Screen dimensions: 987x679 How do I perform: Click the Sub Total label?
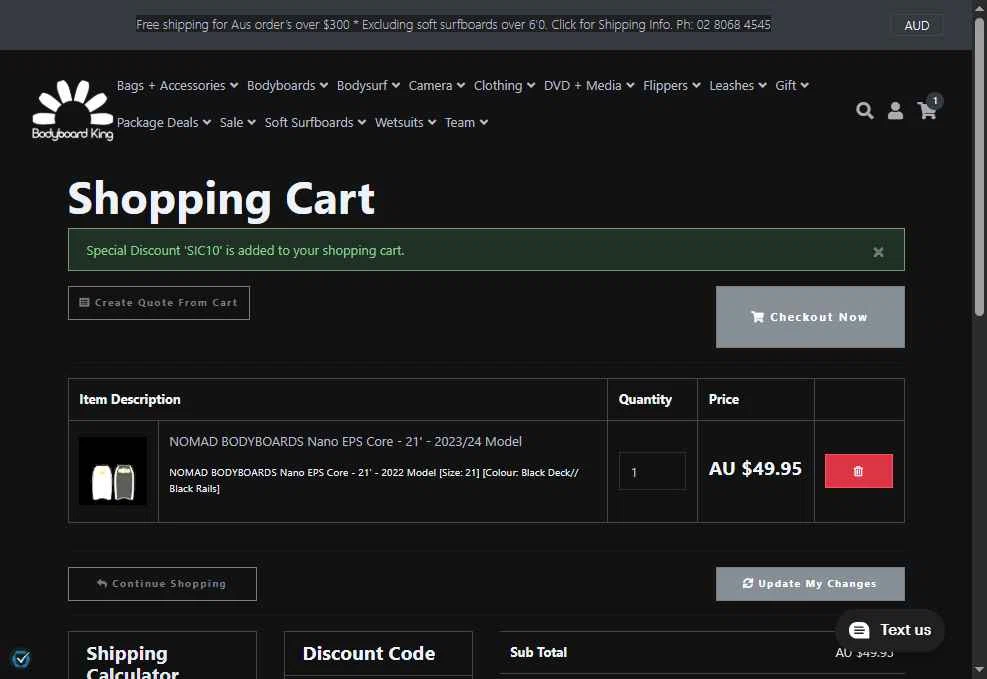(x=538, y=653)
